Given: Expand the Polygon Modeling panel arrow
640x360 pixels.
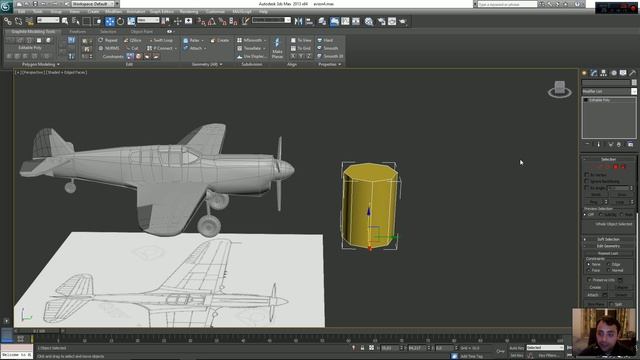Looking at the screenshot, I should 58,64.
